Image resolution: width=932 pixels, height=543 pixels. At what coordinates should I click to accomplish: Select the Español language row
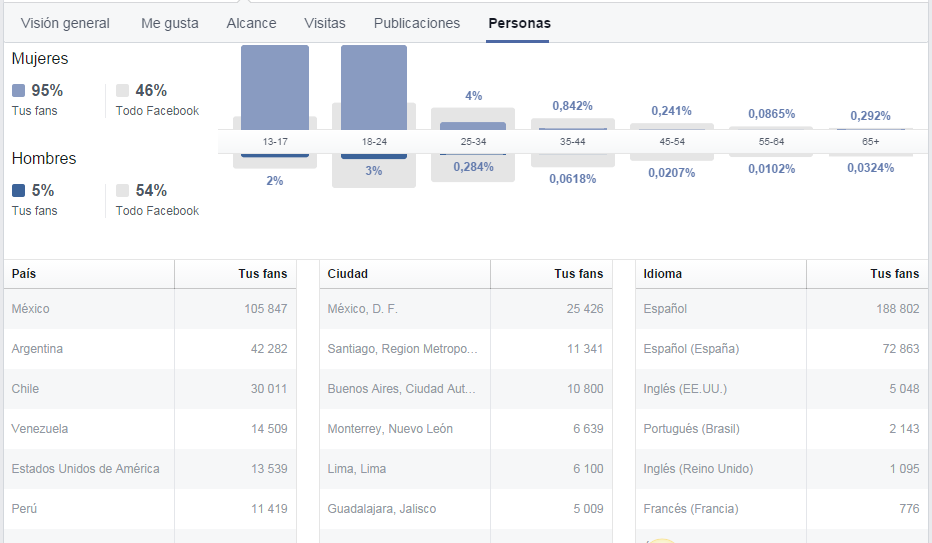coord(782,309)
